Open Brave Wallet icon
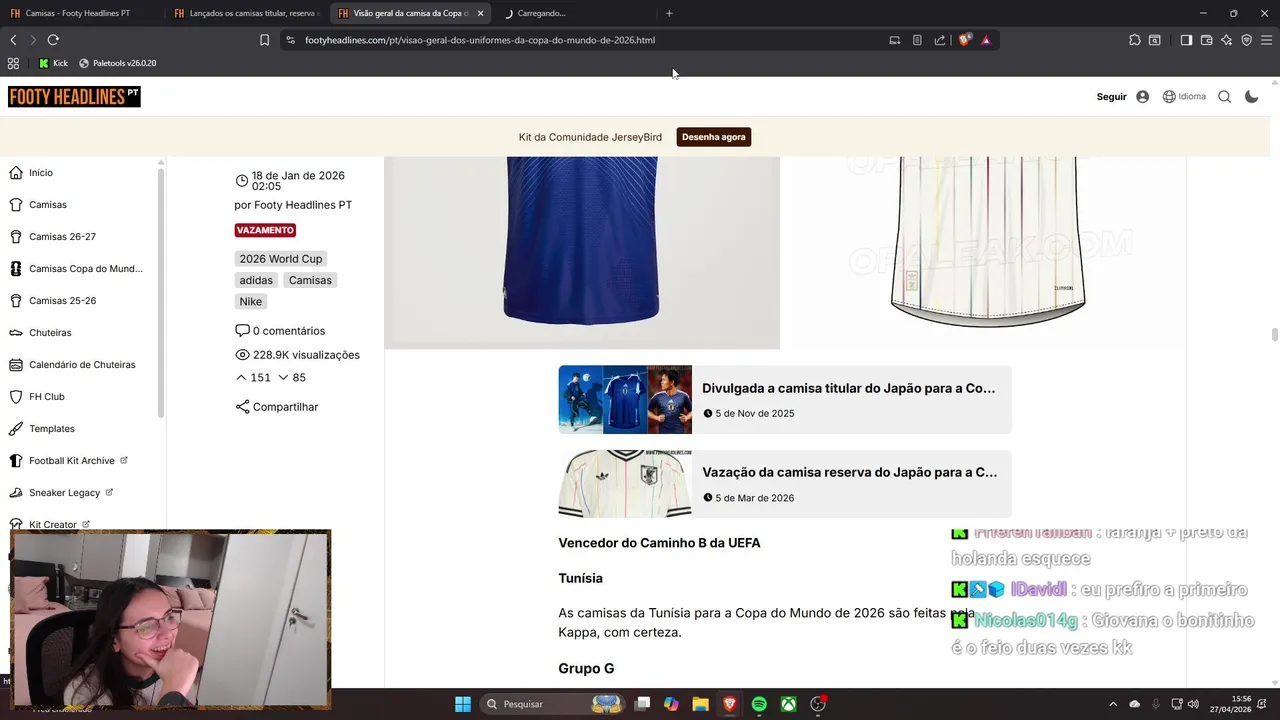The width and height of the screenshot is (1280, 720). point(1206,40)
